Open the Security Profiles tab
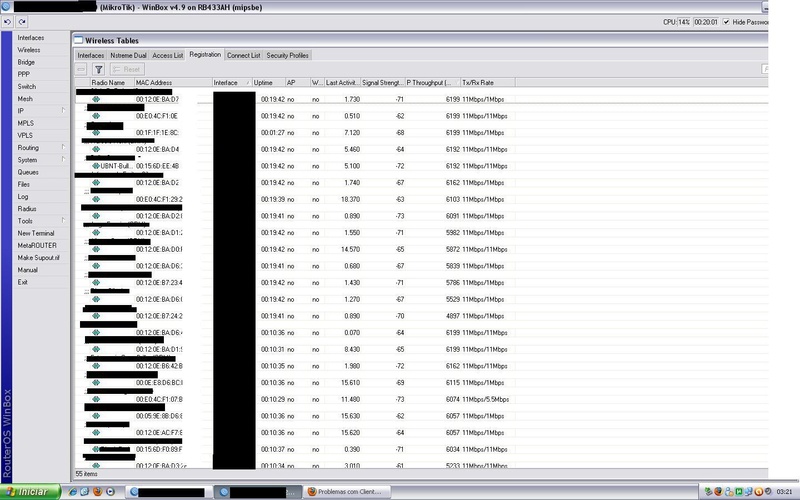 point(287,55)
